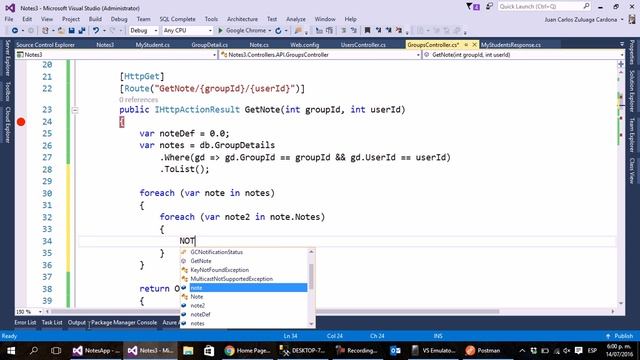
Task: Click the Navigate Backward toolbar icon
Action: point(15,31)
